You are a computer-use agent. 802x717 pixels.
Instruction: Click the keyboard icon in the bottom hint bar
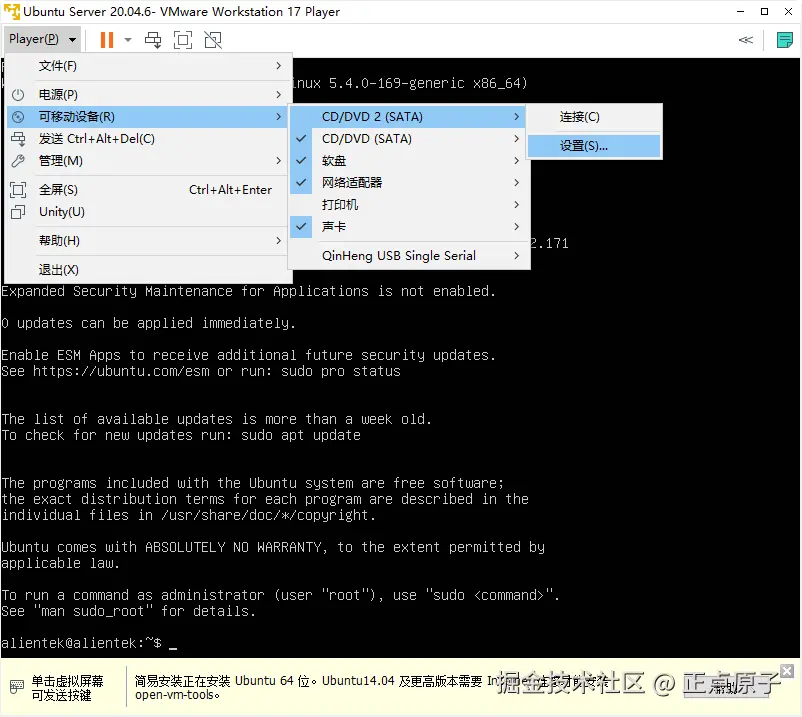(x=17, y=686)
